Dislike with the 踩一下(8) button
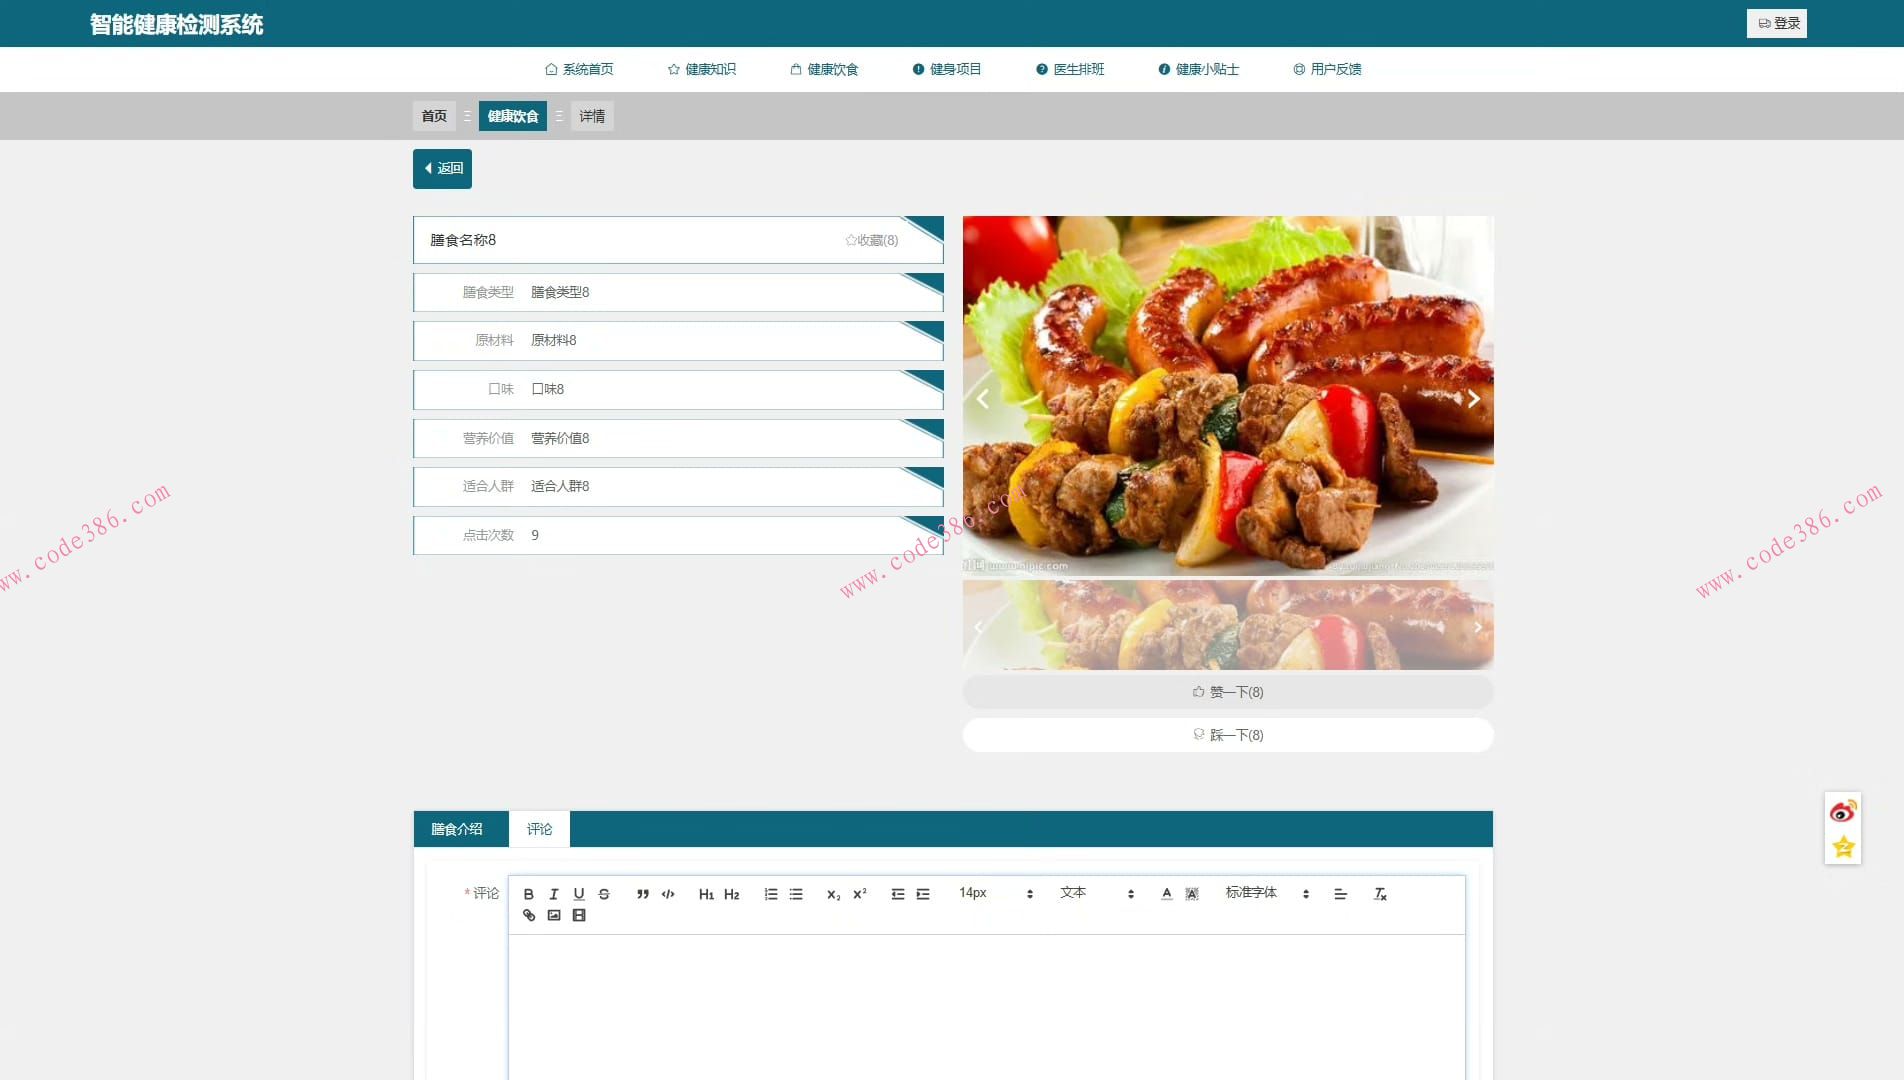This screenshot has width=1904, height=1080. tap(1228, 735)
